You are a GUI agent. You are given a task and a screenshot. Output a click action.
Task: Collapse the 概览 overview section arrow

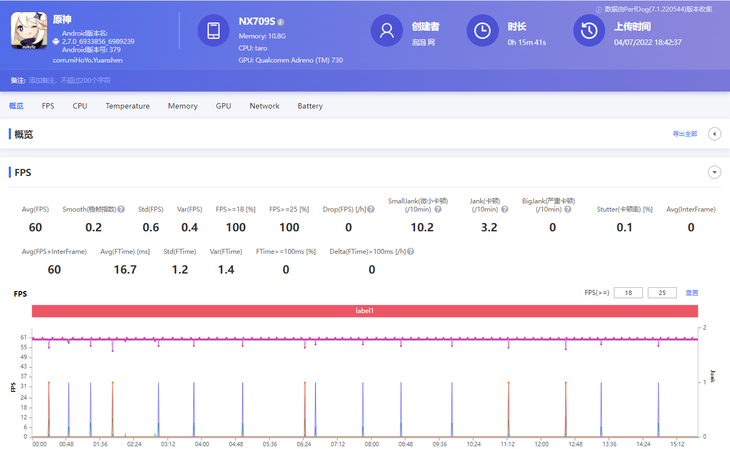[714, 134]
